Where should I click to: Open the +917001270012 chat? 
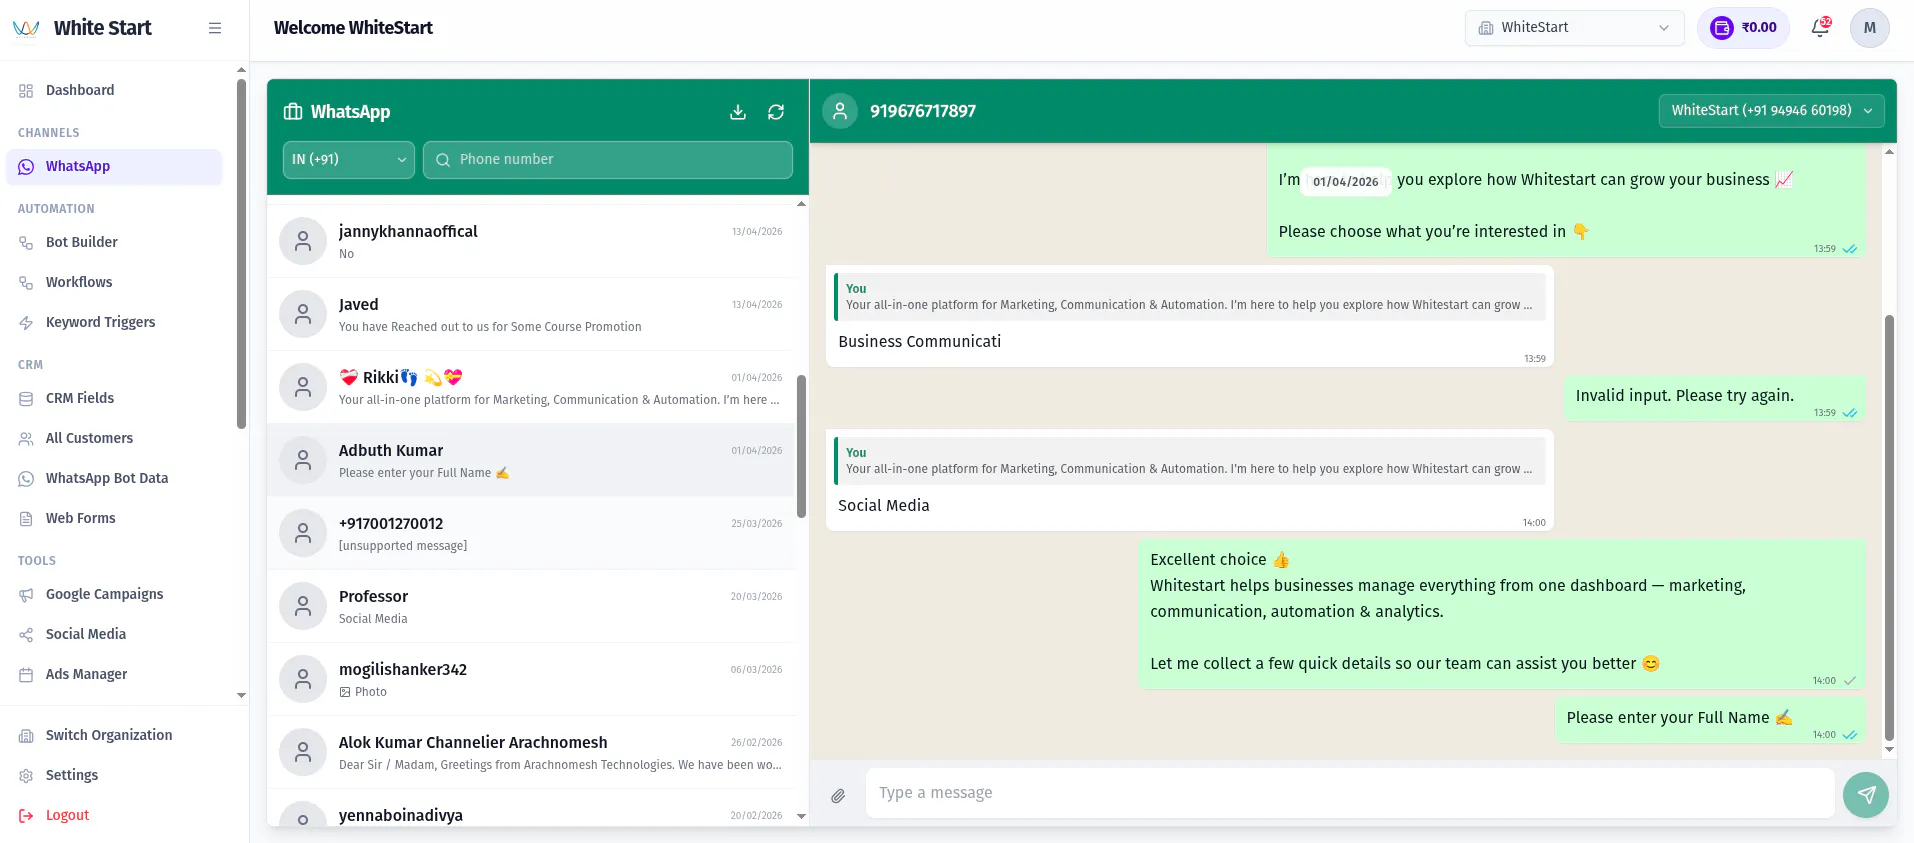[531, 533]
